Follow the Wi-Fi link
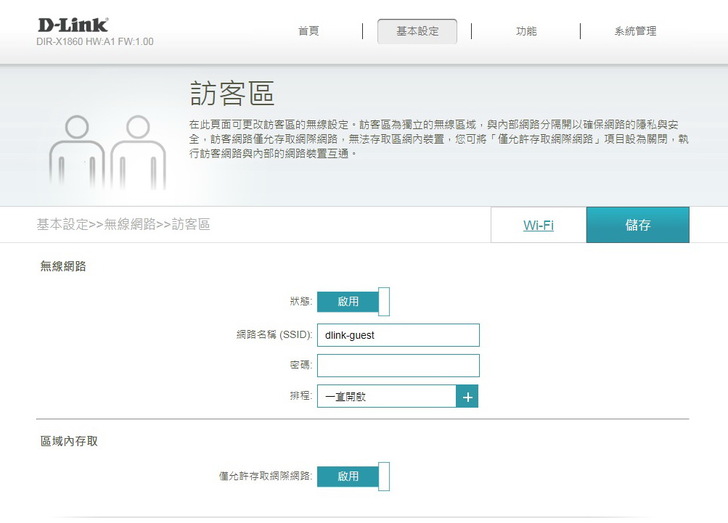The width and height of the screenshot is (728, 523). [x=538, y=225]
